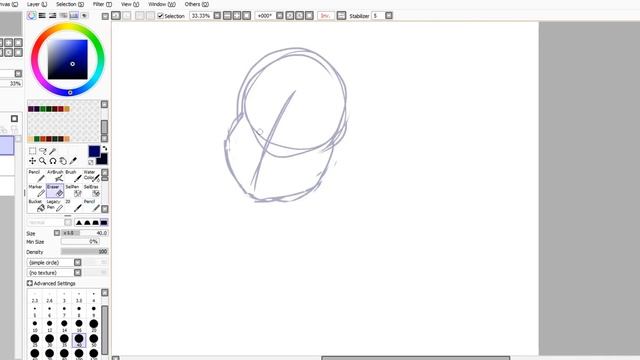Adjust the Min Size slider
640x360 pixels.
coord(80,242)
